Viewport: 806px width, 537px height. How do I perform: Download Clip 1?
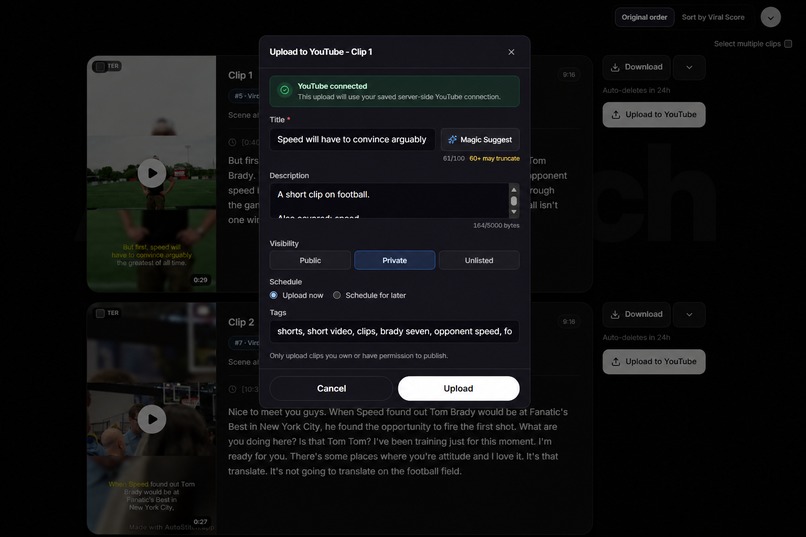click(x=636, y=67)
